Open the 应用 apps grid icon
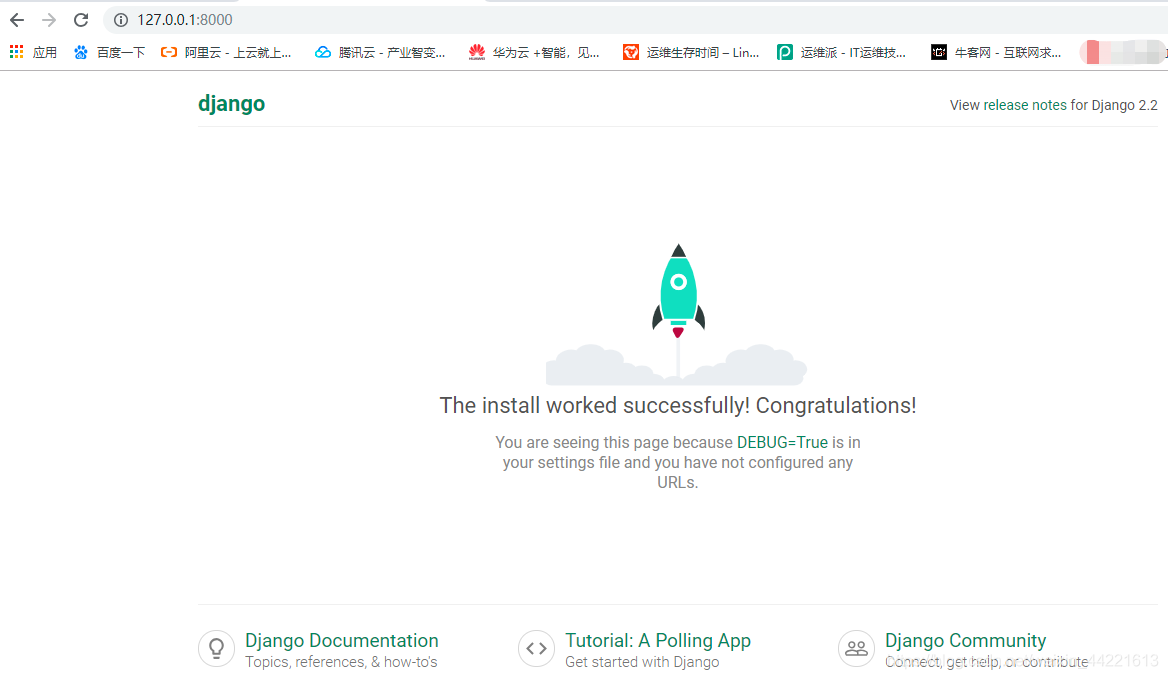 coord(15,51)
